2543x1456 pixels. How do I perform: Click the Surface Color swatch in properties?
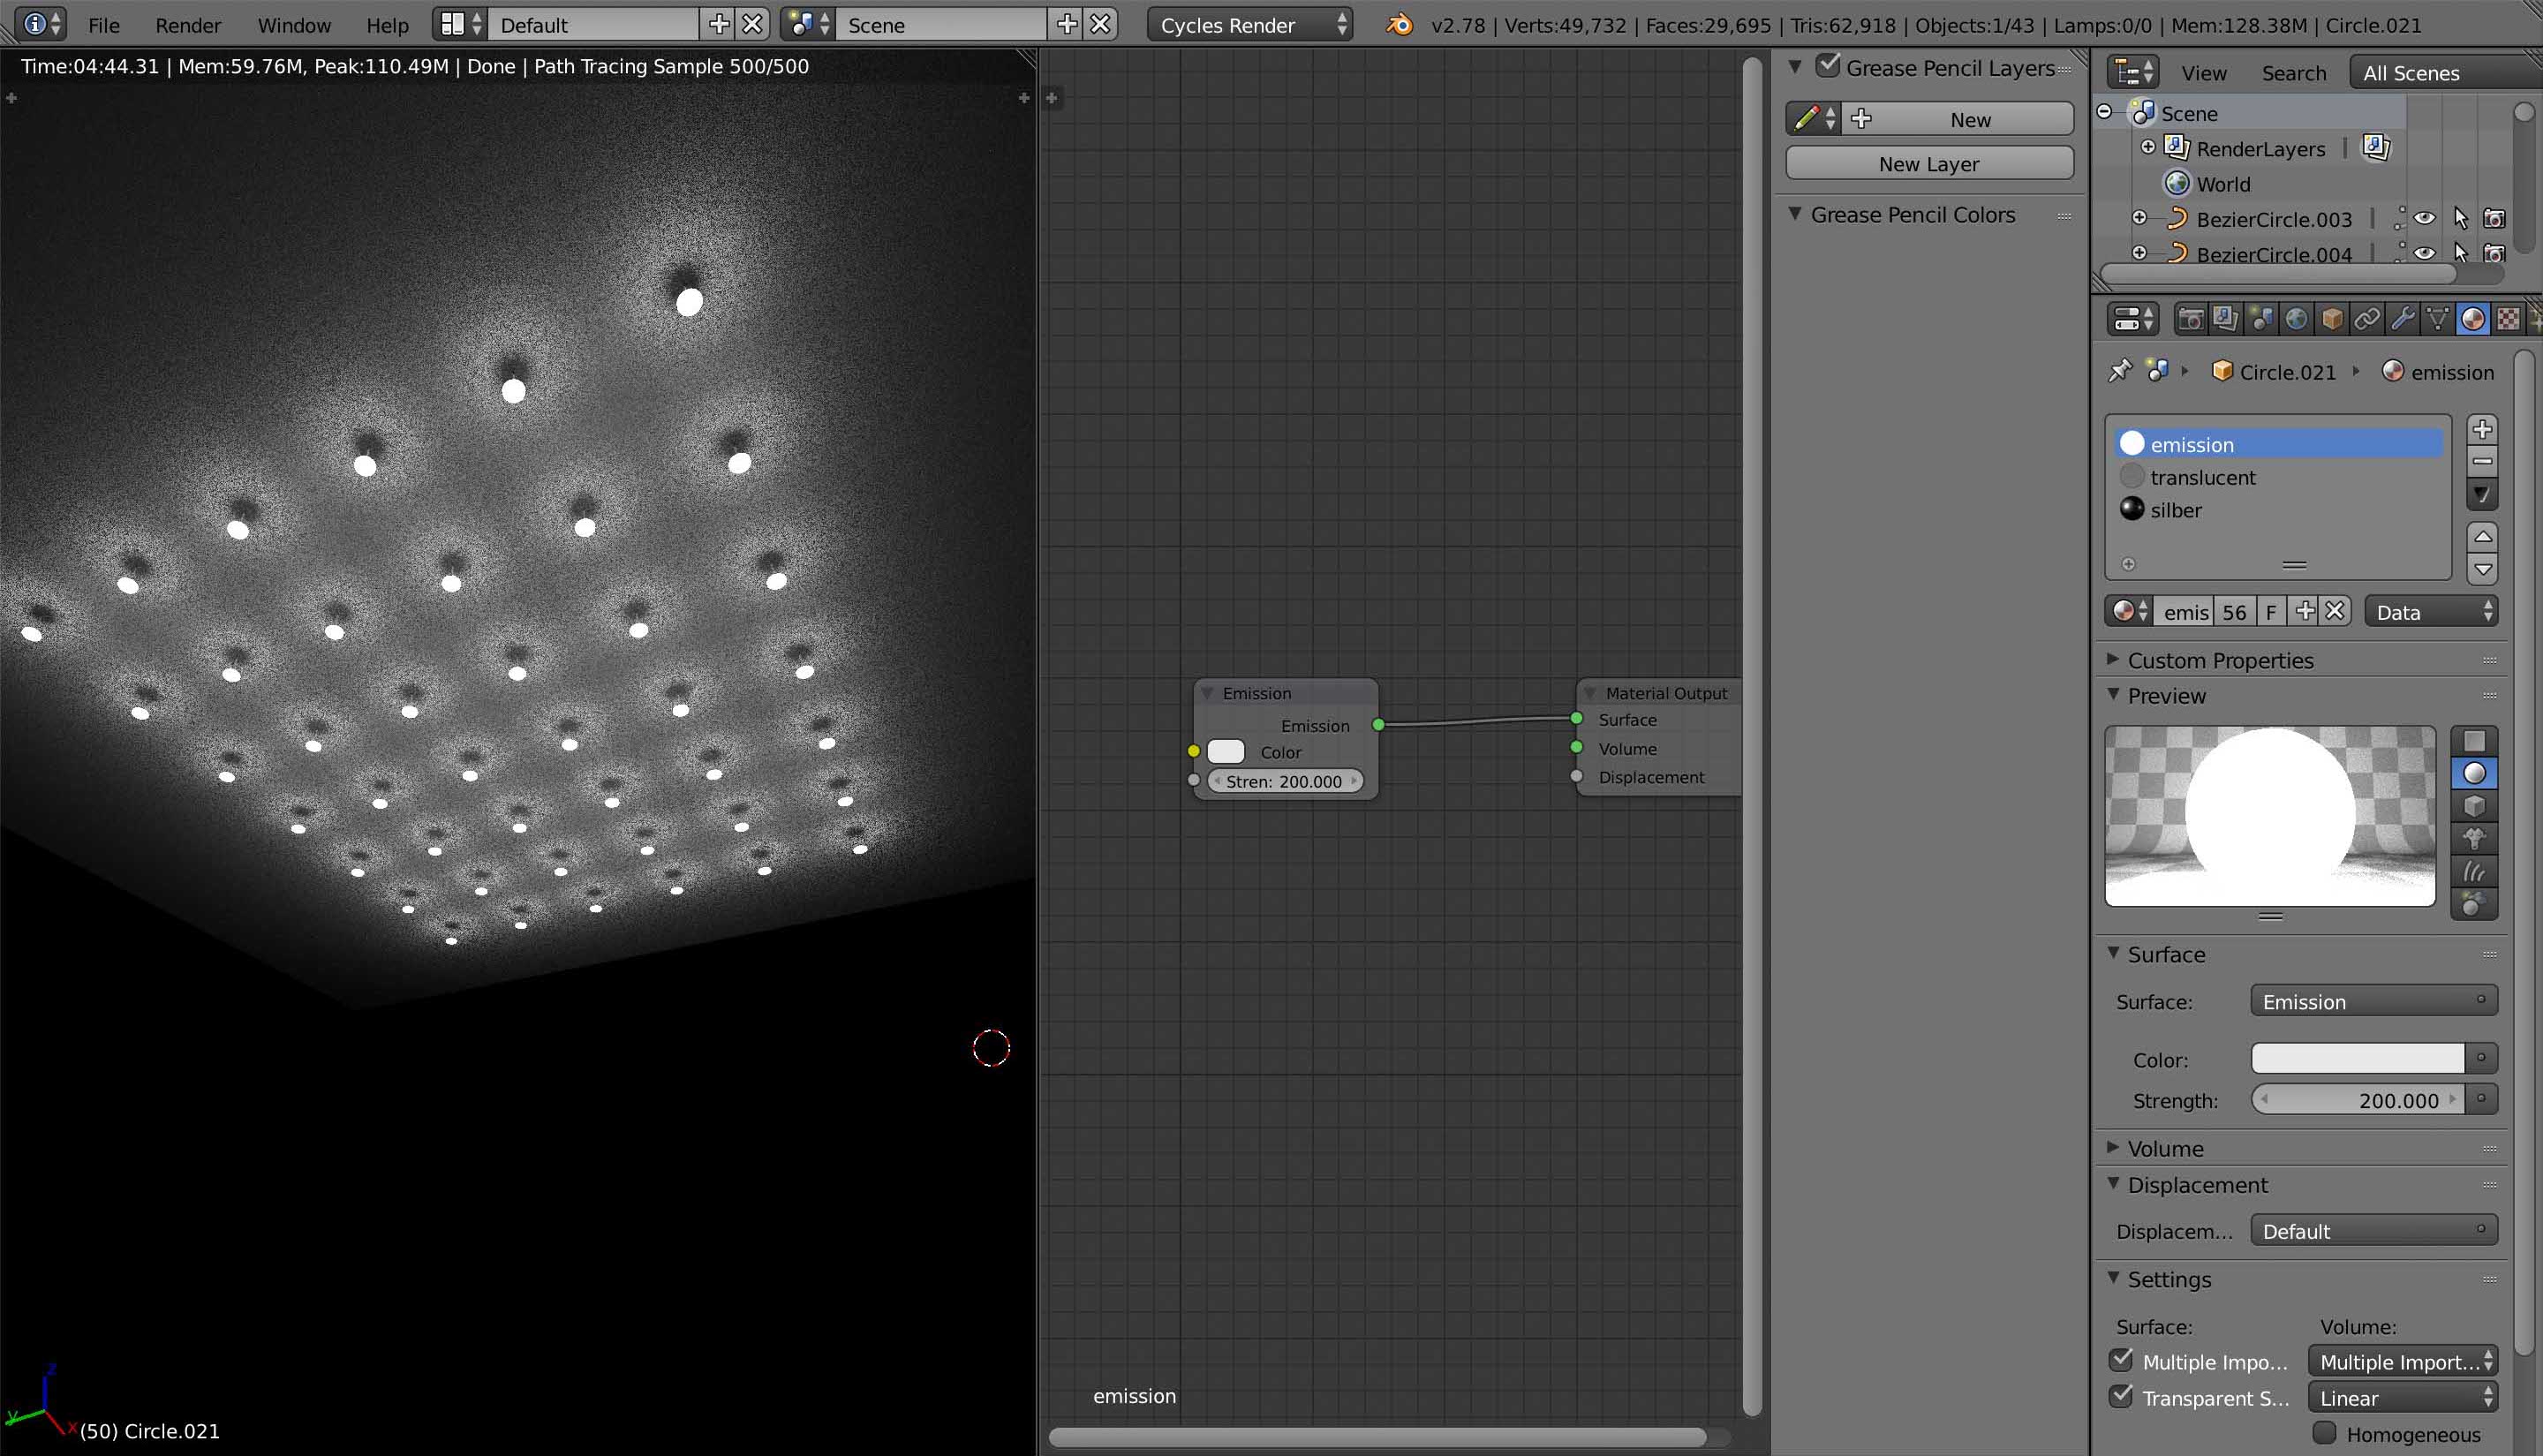coord(2357,1058)
